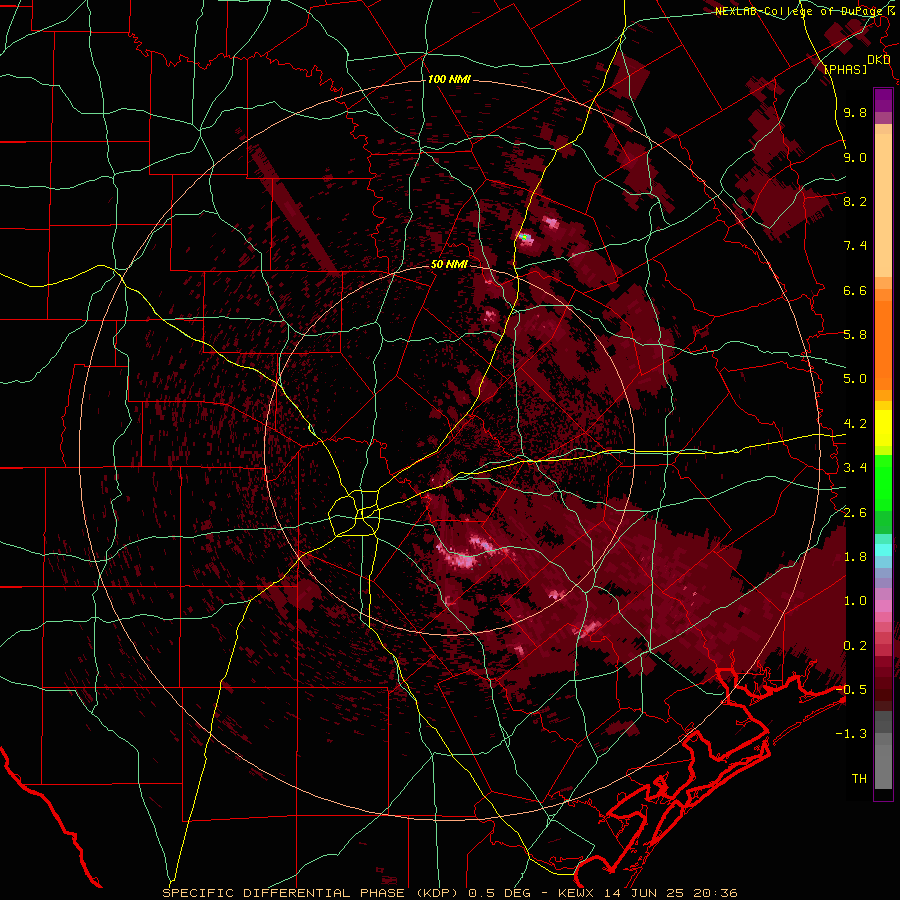900x900 pixels.
Task: Click the 1.8 scale label
Action: pos(855,557)
